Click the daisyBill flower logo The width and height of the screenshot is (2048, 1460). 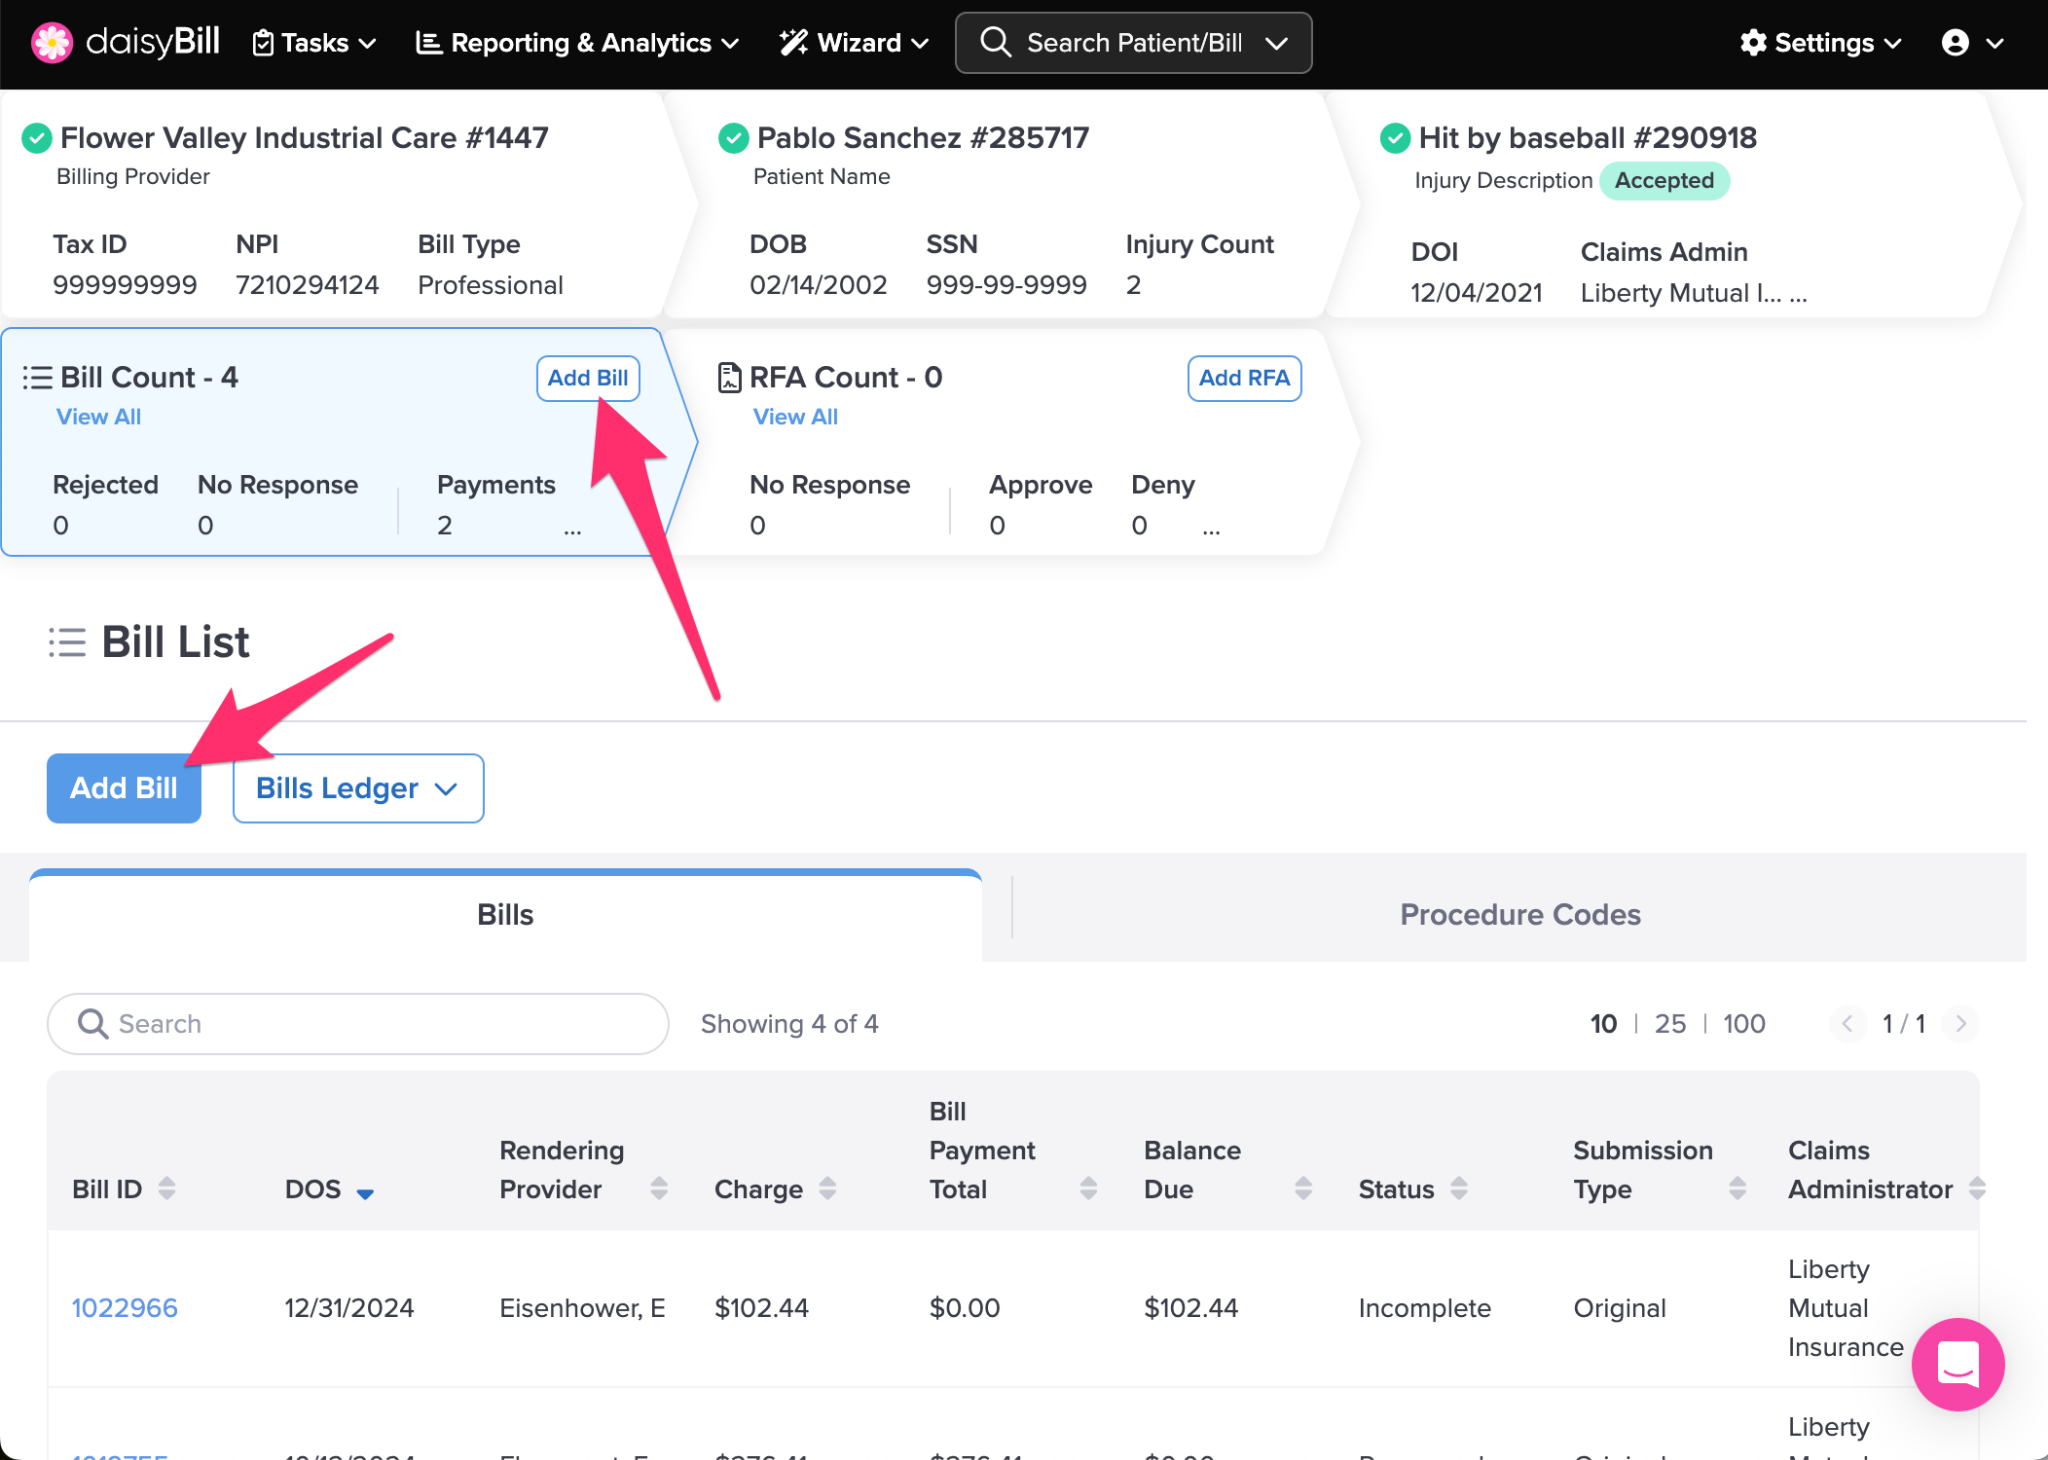pyautogui.click(x=52, y=43)
